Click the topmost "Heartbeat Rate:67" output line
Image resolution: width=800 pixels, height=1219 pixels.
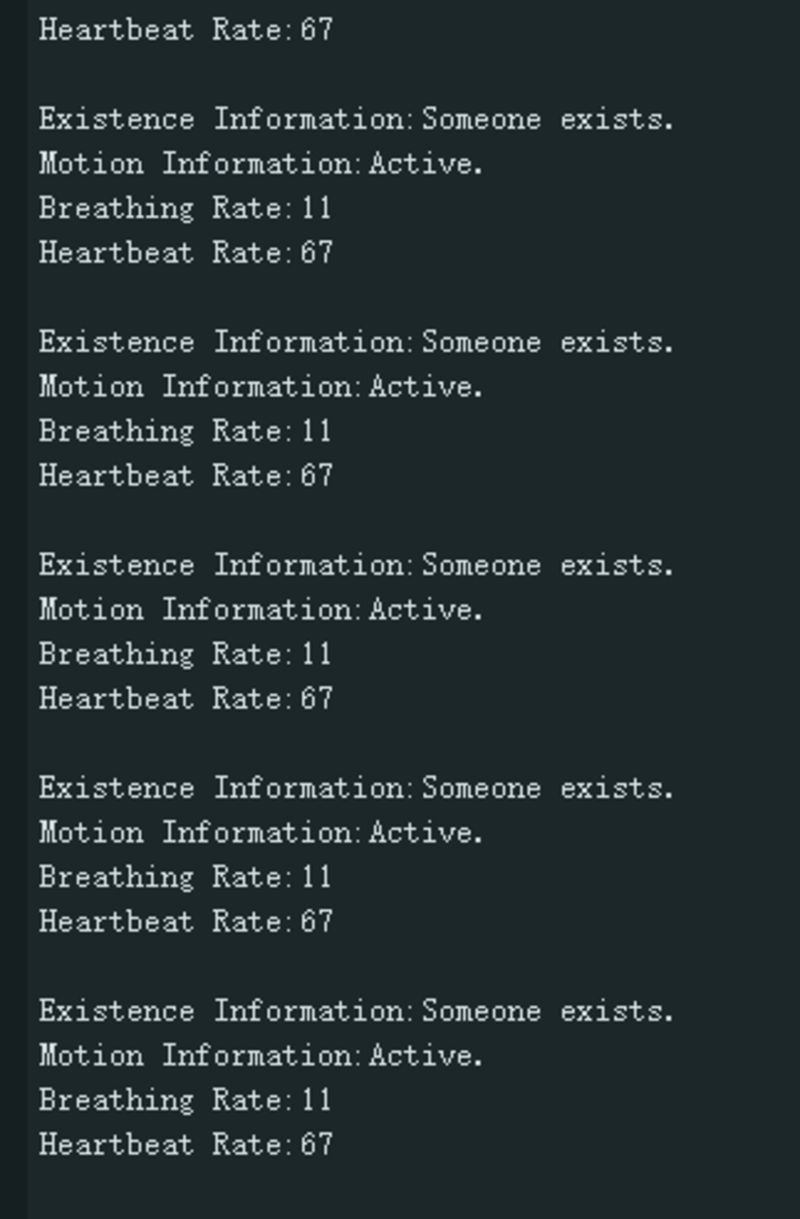[186, 30]
